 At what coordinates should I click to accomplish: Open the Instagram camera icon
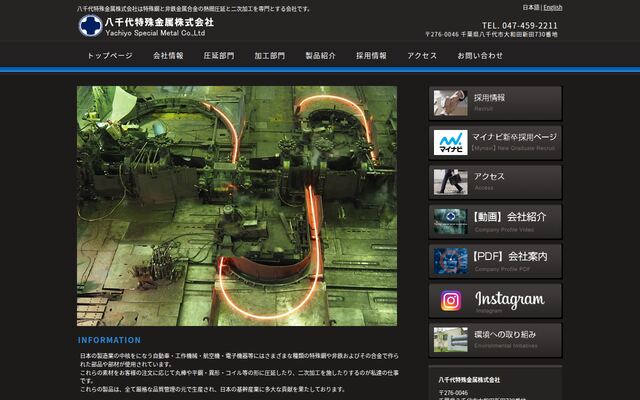pyautogui.click(x=451, y=300)
